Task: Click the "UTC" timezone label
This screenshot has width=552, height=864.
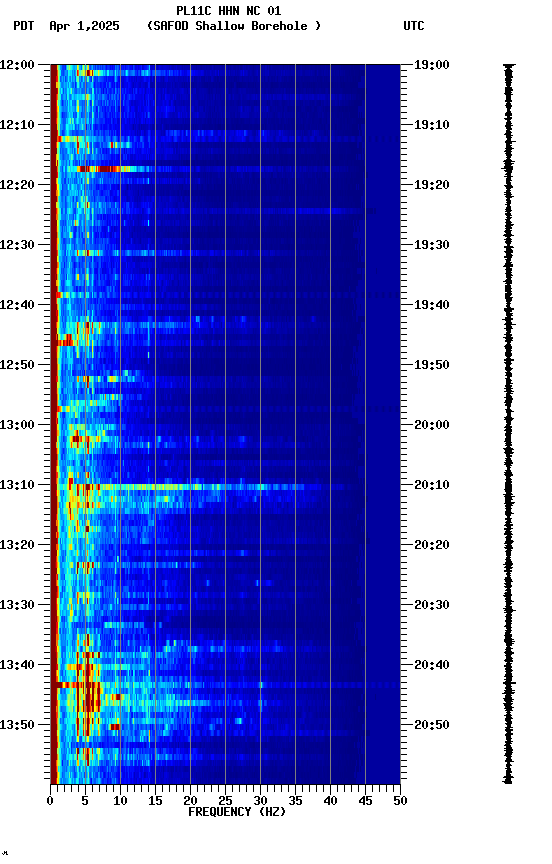Action: 414,26
